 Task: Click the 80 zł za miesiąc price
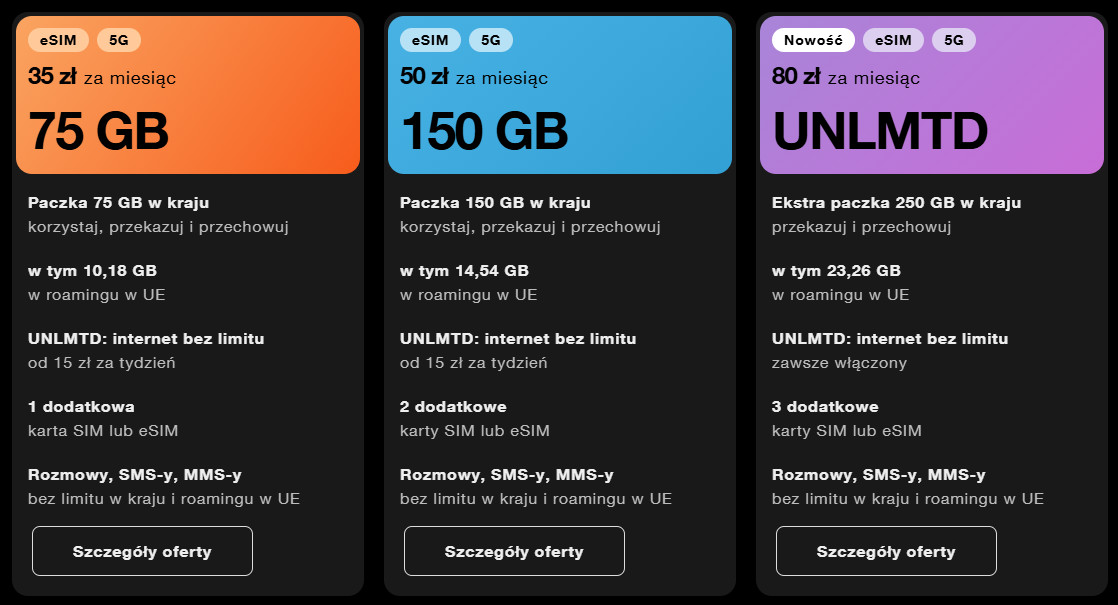pos(846,77)
